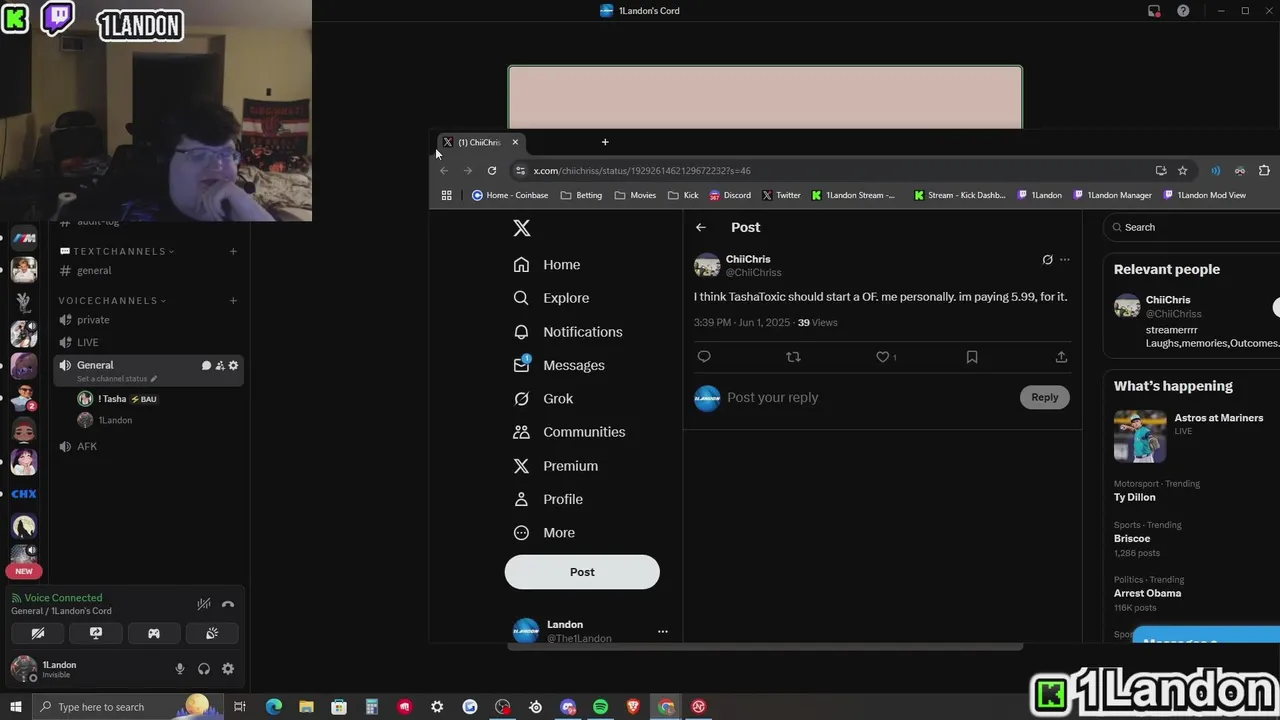Click the Grok icon beside post header
Image resolution: width=1280 pixels, height=720 pixels.
pyautogui.click(x=1047, y=260)
